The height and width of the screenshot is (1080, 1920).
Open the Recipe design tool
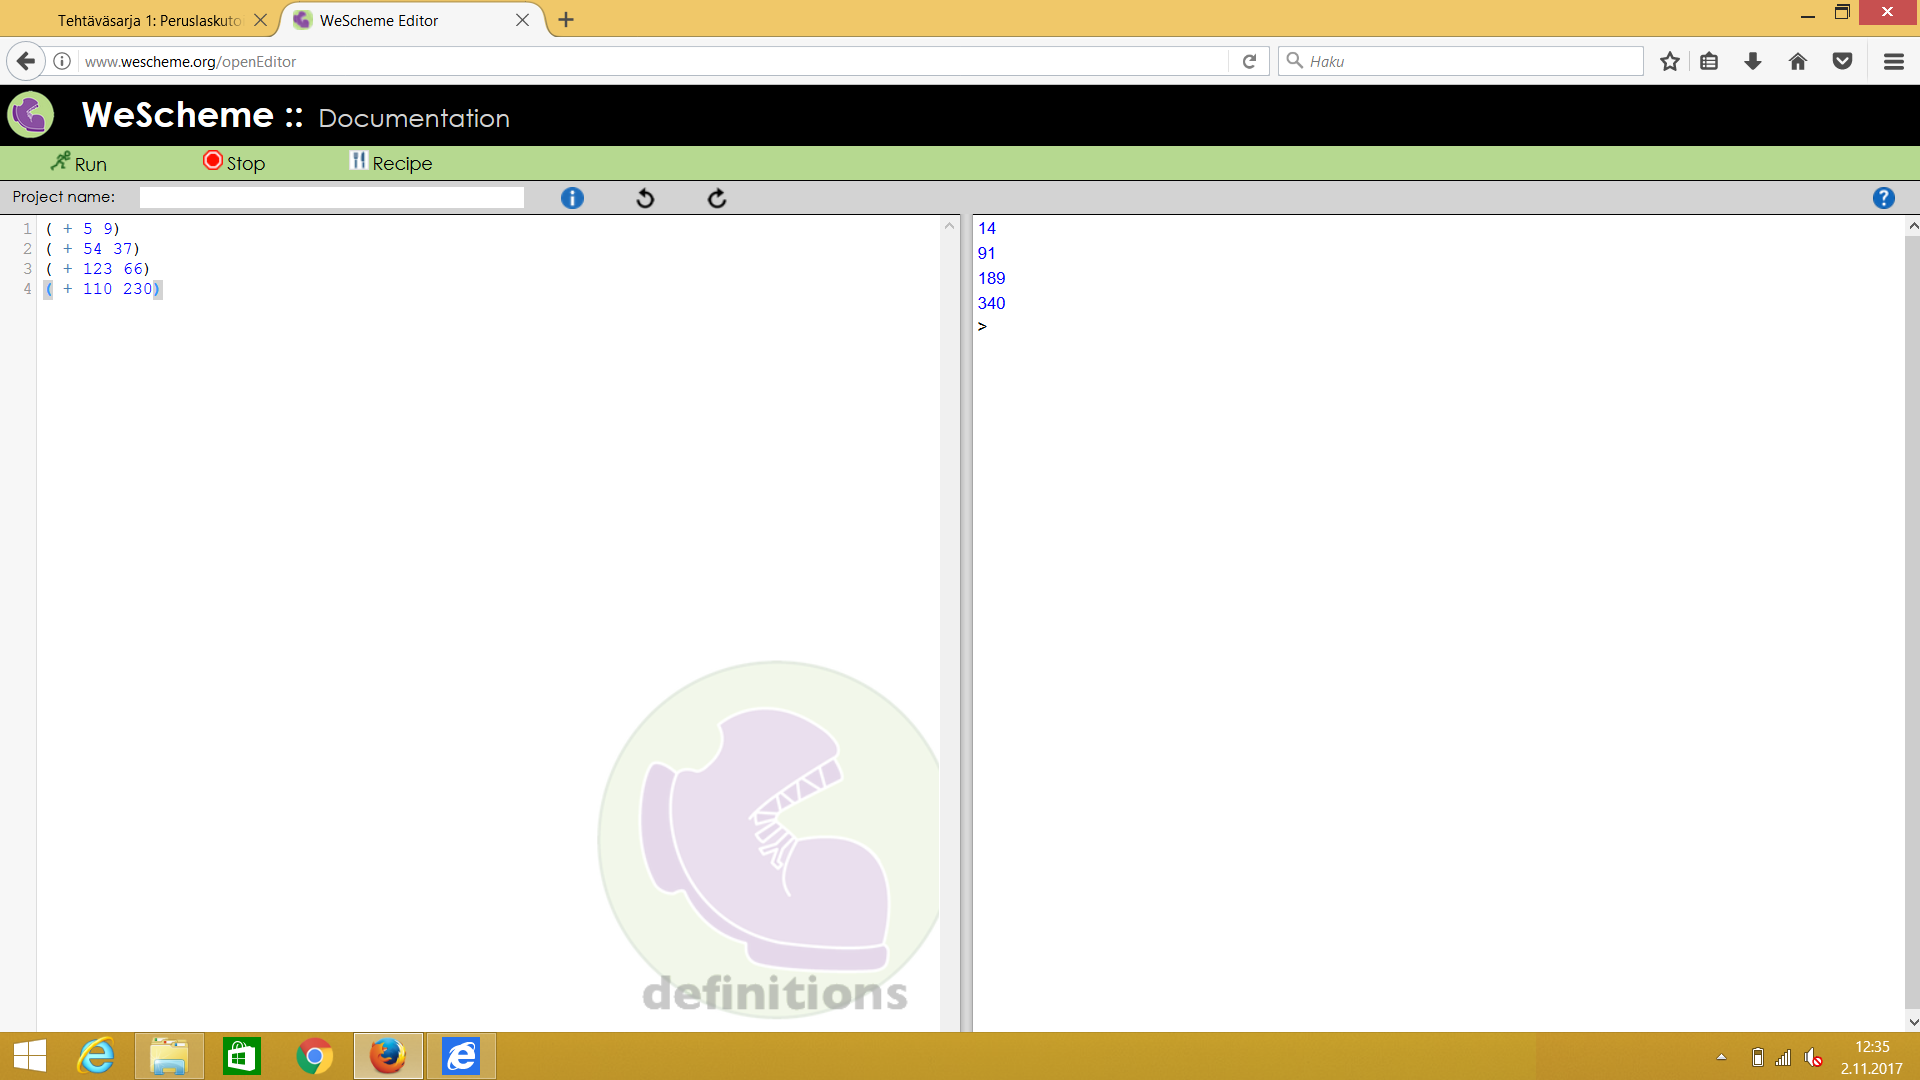click(x=391, y=163)
